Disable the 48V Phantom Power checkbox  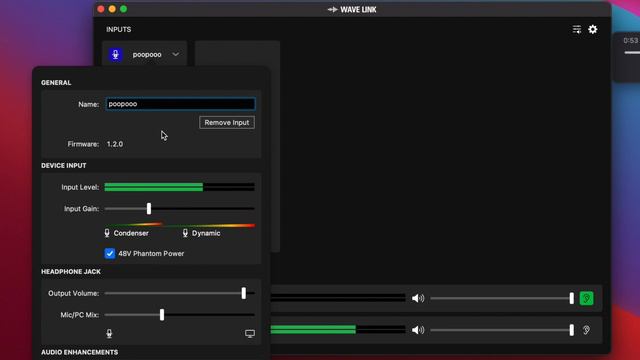tap(110, 253)
